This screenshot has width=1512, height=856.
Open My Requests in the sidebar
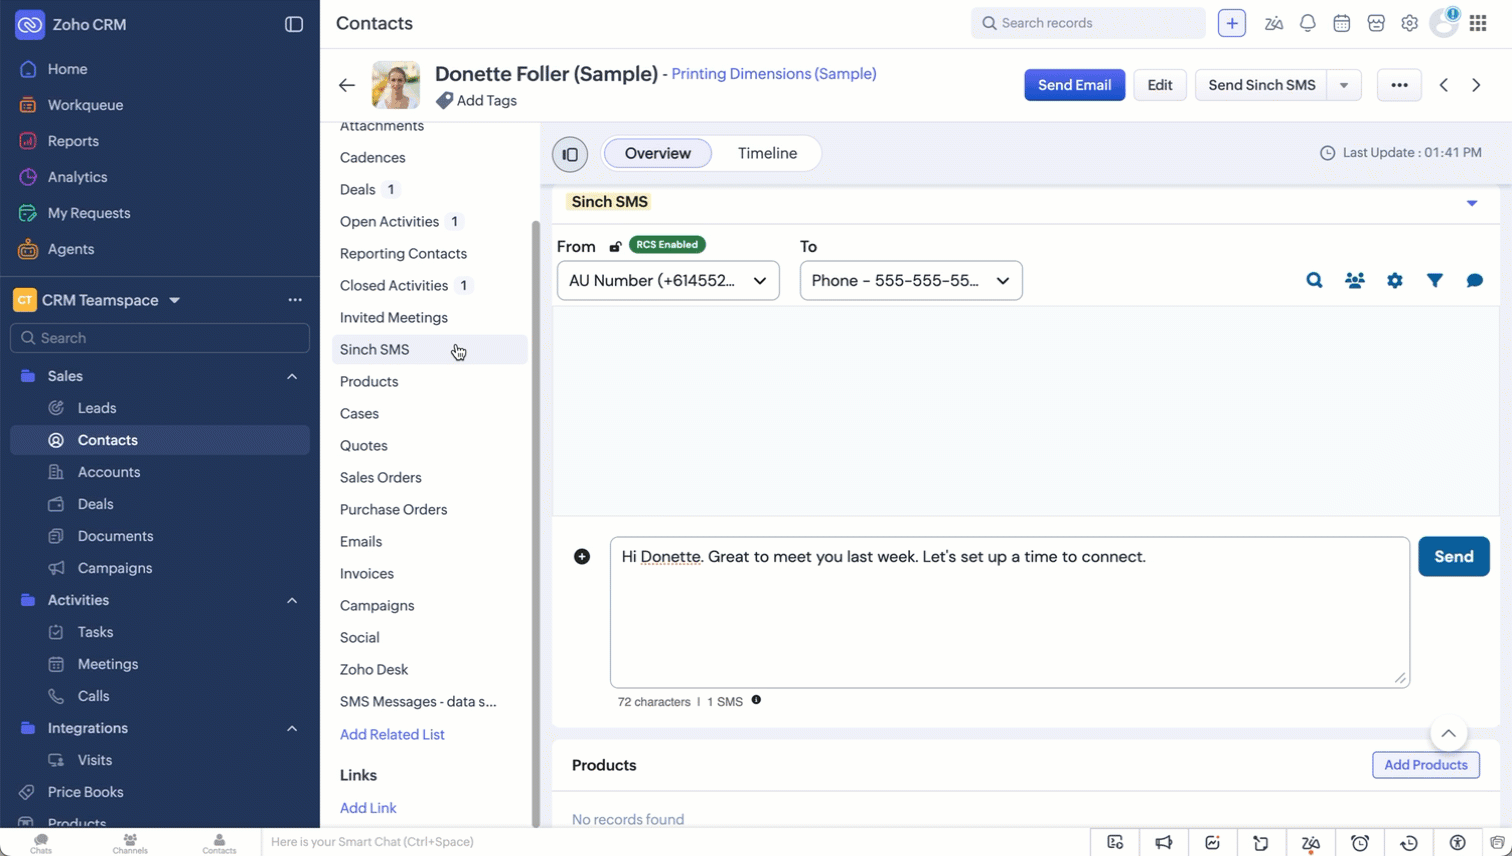pos(89,213)
